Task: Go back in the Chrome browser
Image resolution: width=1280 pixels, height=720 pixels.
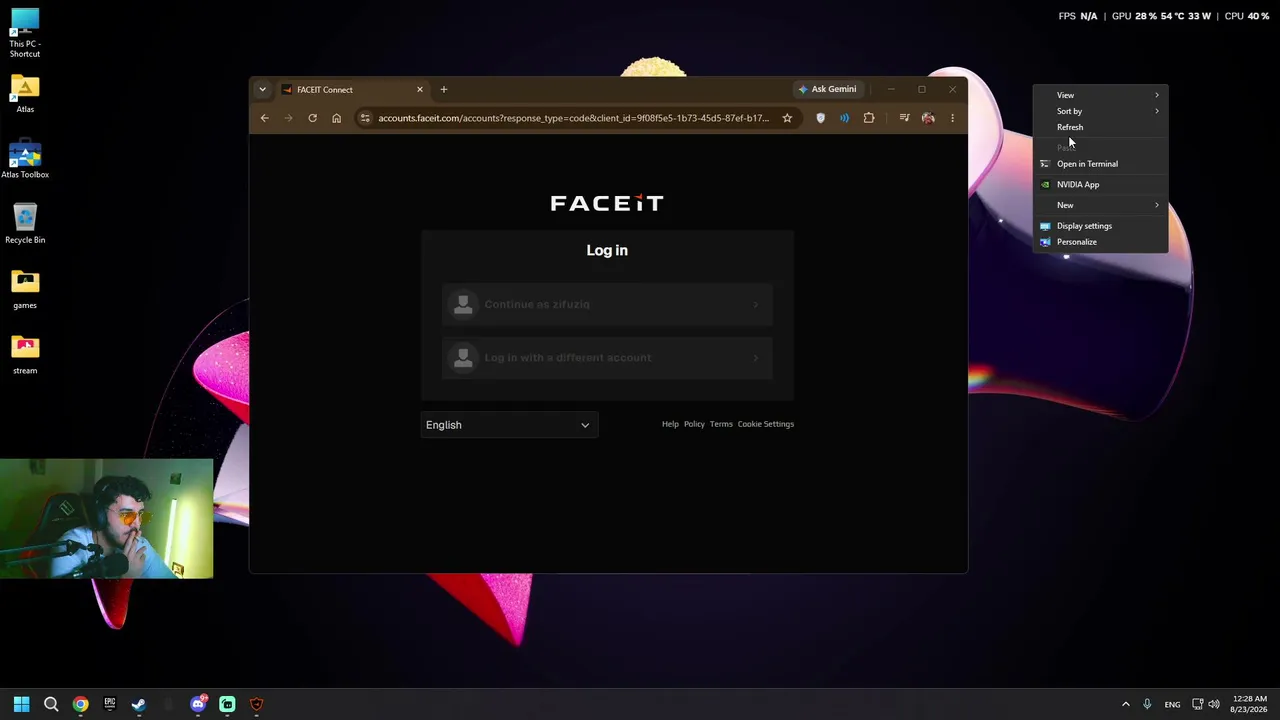Action: pyautogui.click(x=264, y=118)
